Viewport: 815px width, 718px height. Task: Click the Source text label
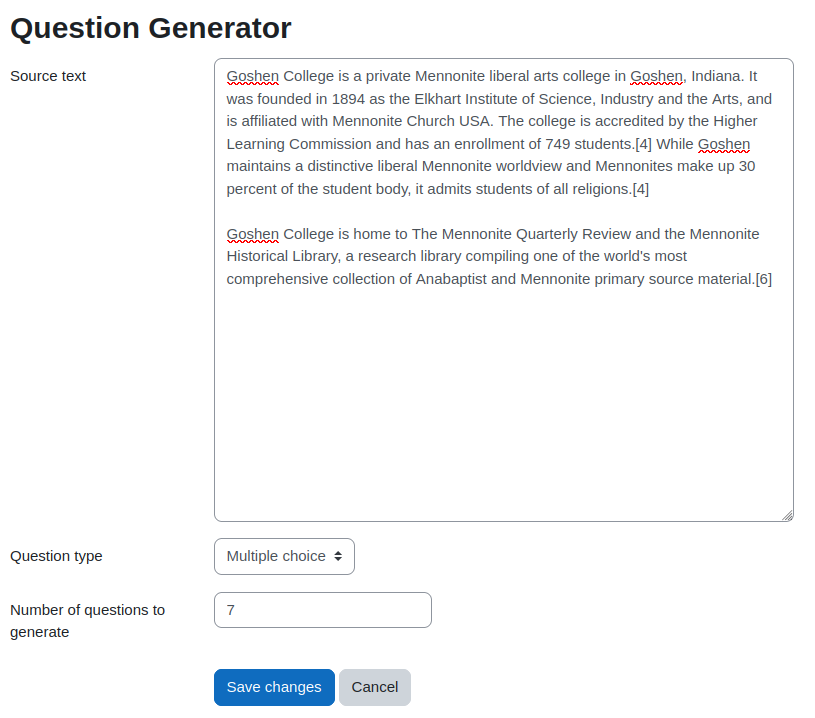pos(48,76)
